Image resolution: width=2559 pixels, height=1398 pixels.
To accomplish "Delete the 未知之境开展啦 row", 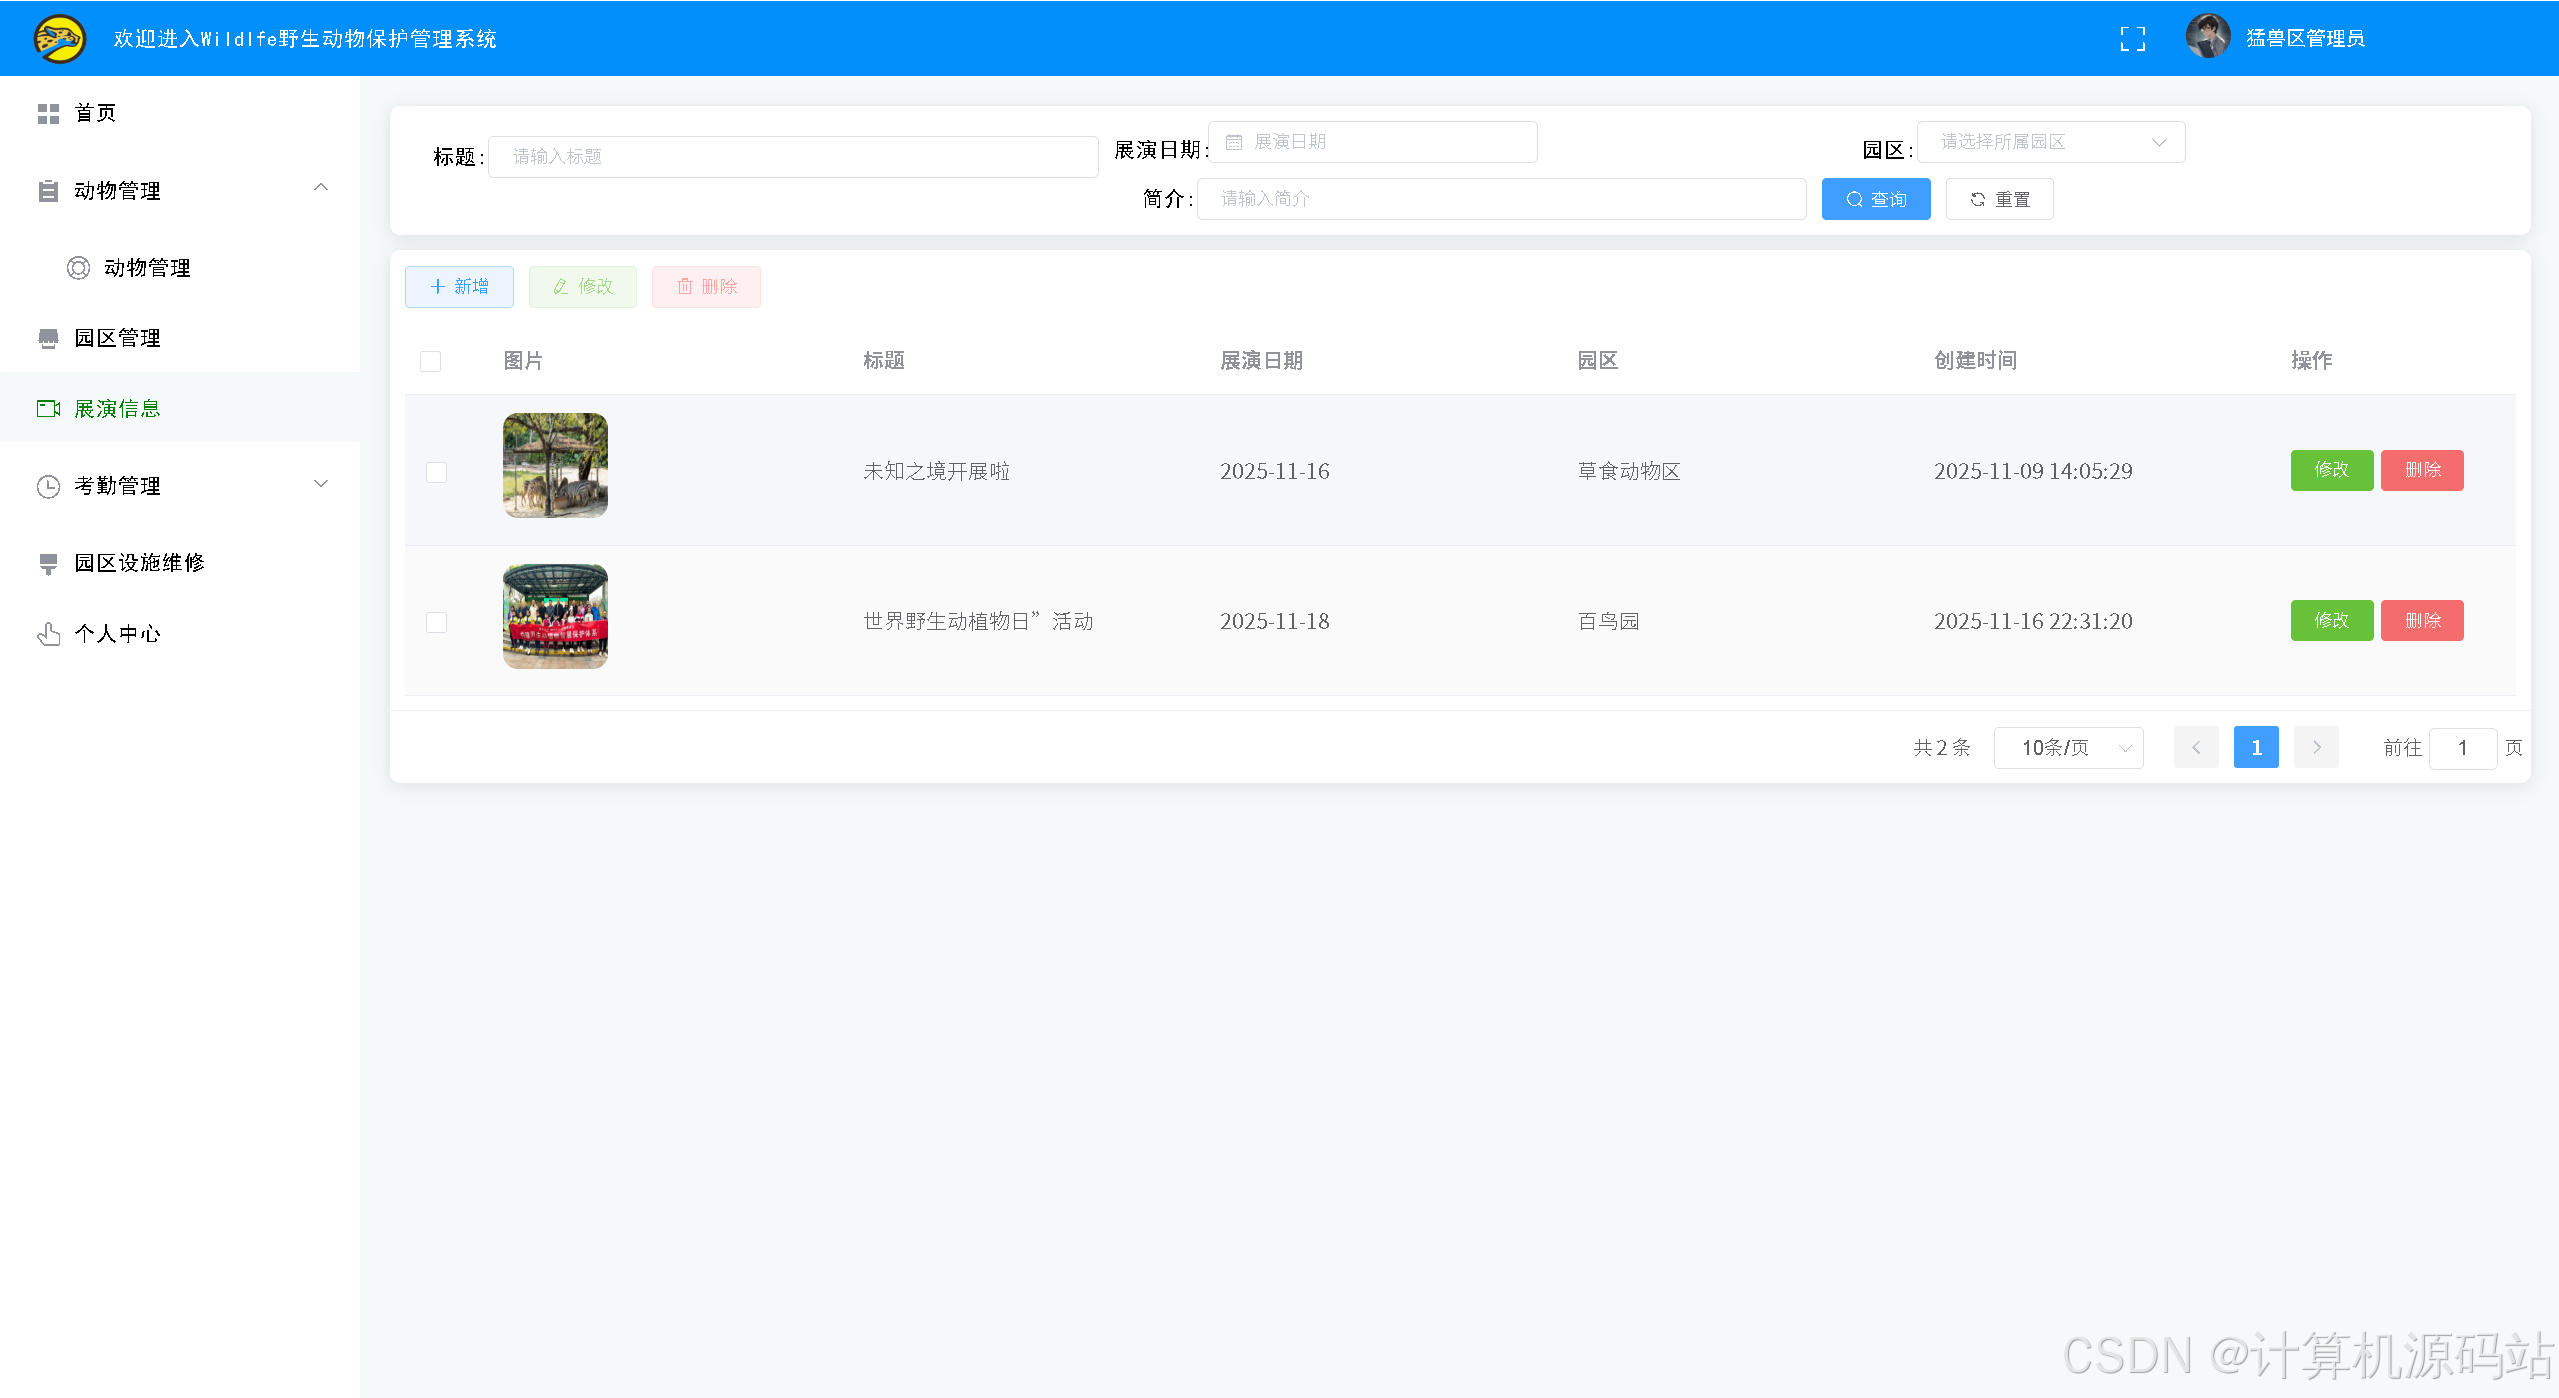I will 2422,470.
